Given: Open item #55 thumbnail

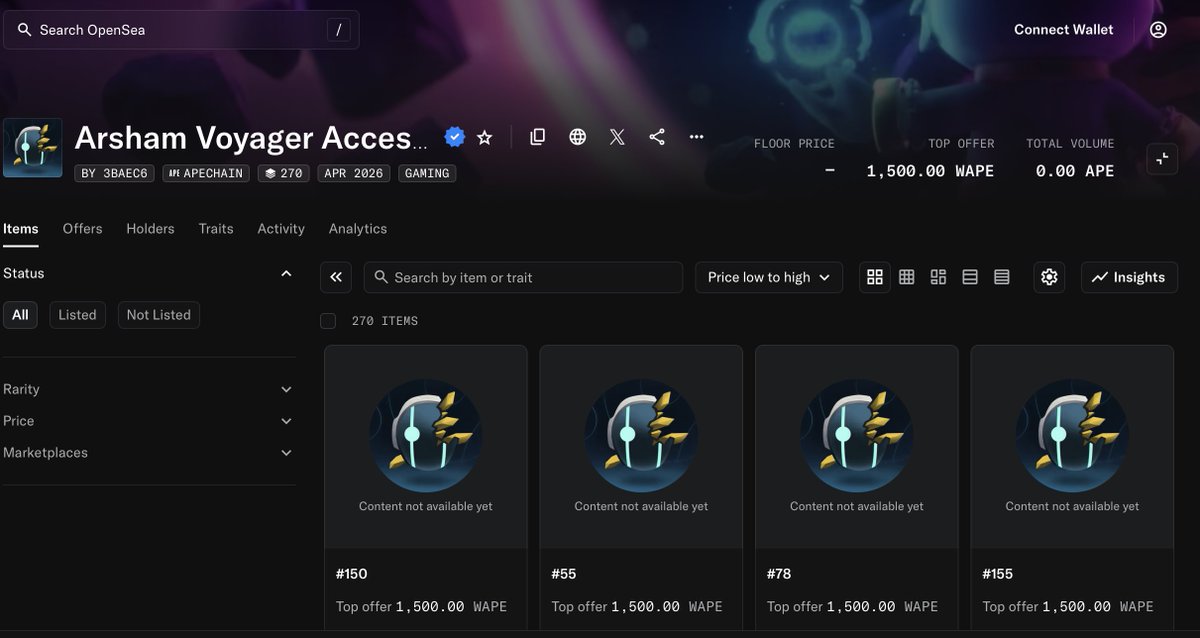Looking at the screenshot, I should (641, 446).
